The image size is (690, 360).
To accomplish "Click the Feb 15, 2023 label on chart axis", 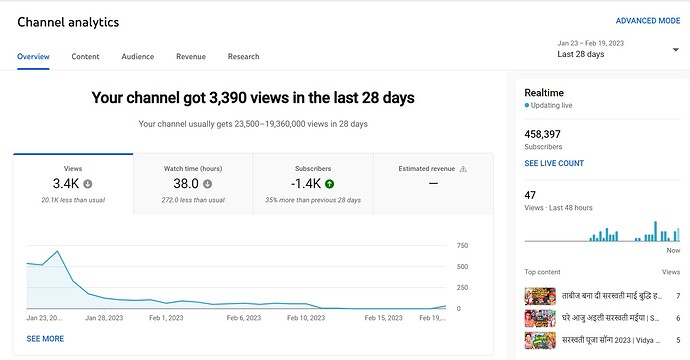I will tap(383, 318).
